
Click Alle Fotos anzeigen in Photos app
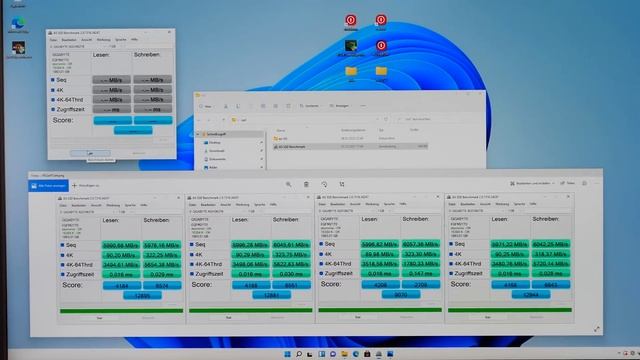[48, 186]
